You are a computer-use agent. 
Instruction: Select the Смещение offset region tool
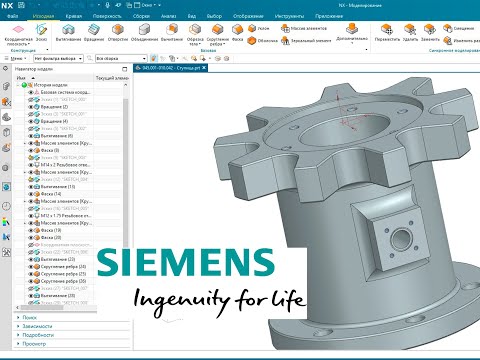[x=458, y=29]
